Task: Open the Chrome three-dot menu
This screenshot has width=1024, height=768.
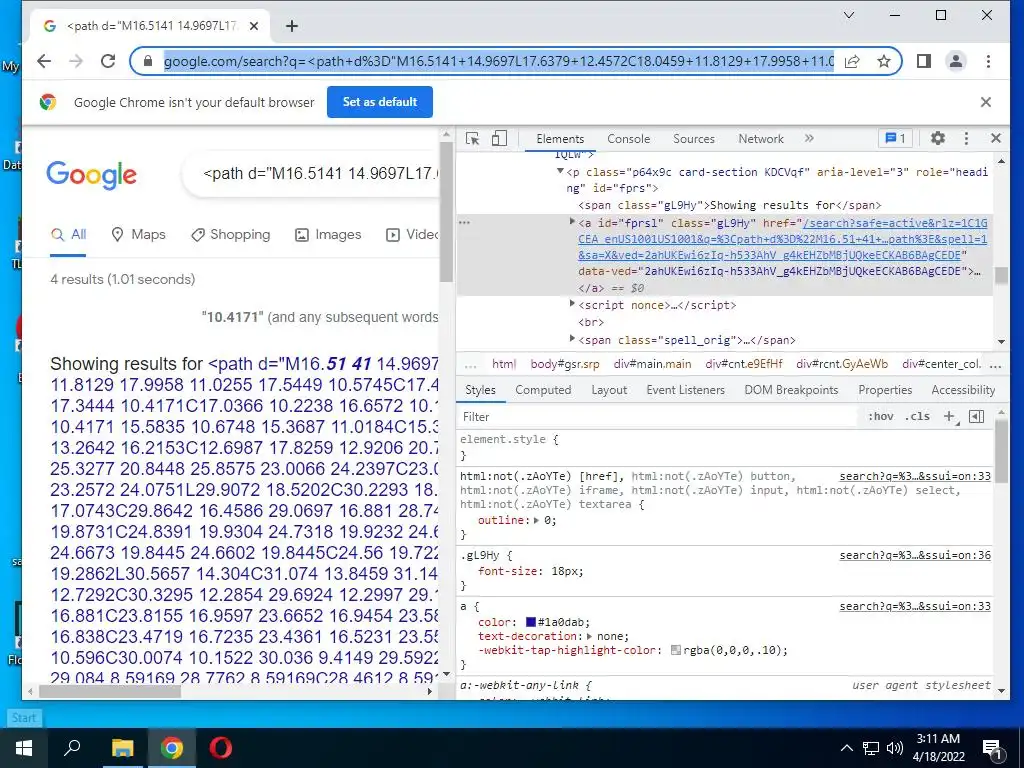Action: [x=988, y=61]
